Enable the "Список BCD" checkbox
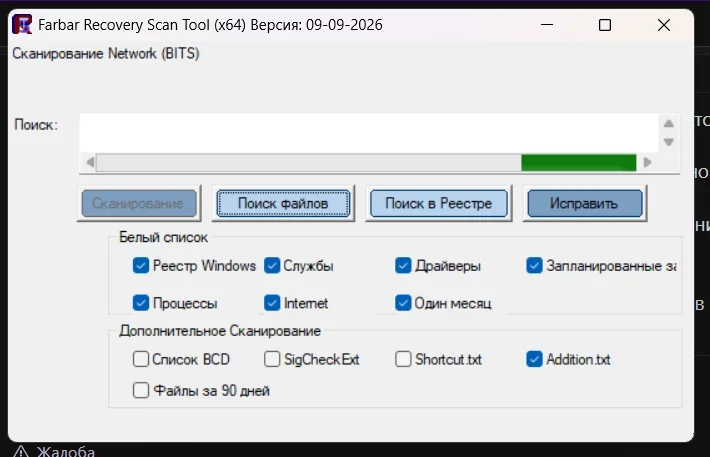Screen dimensions: 710x457 [141, 359]
